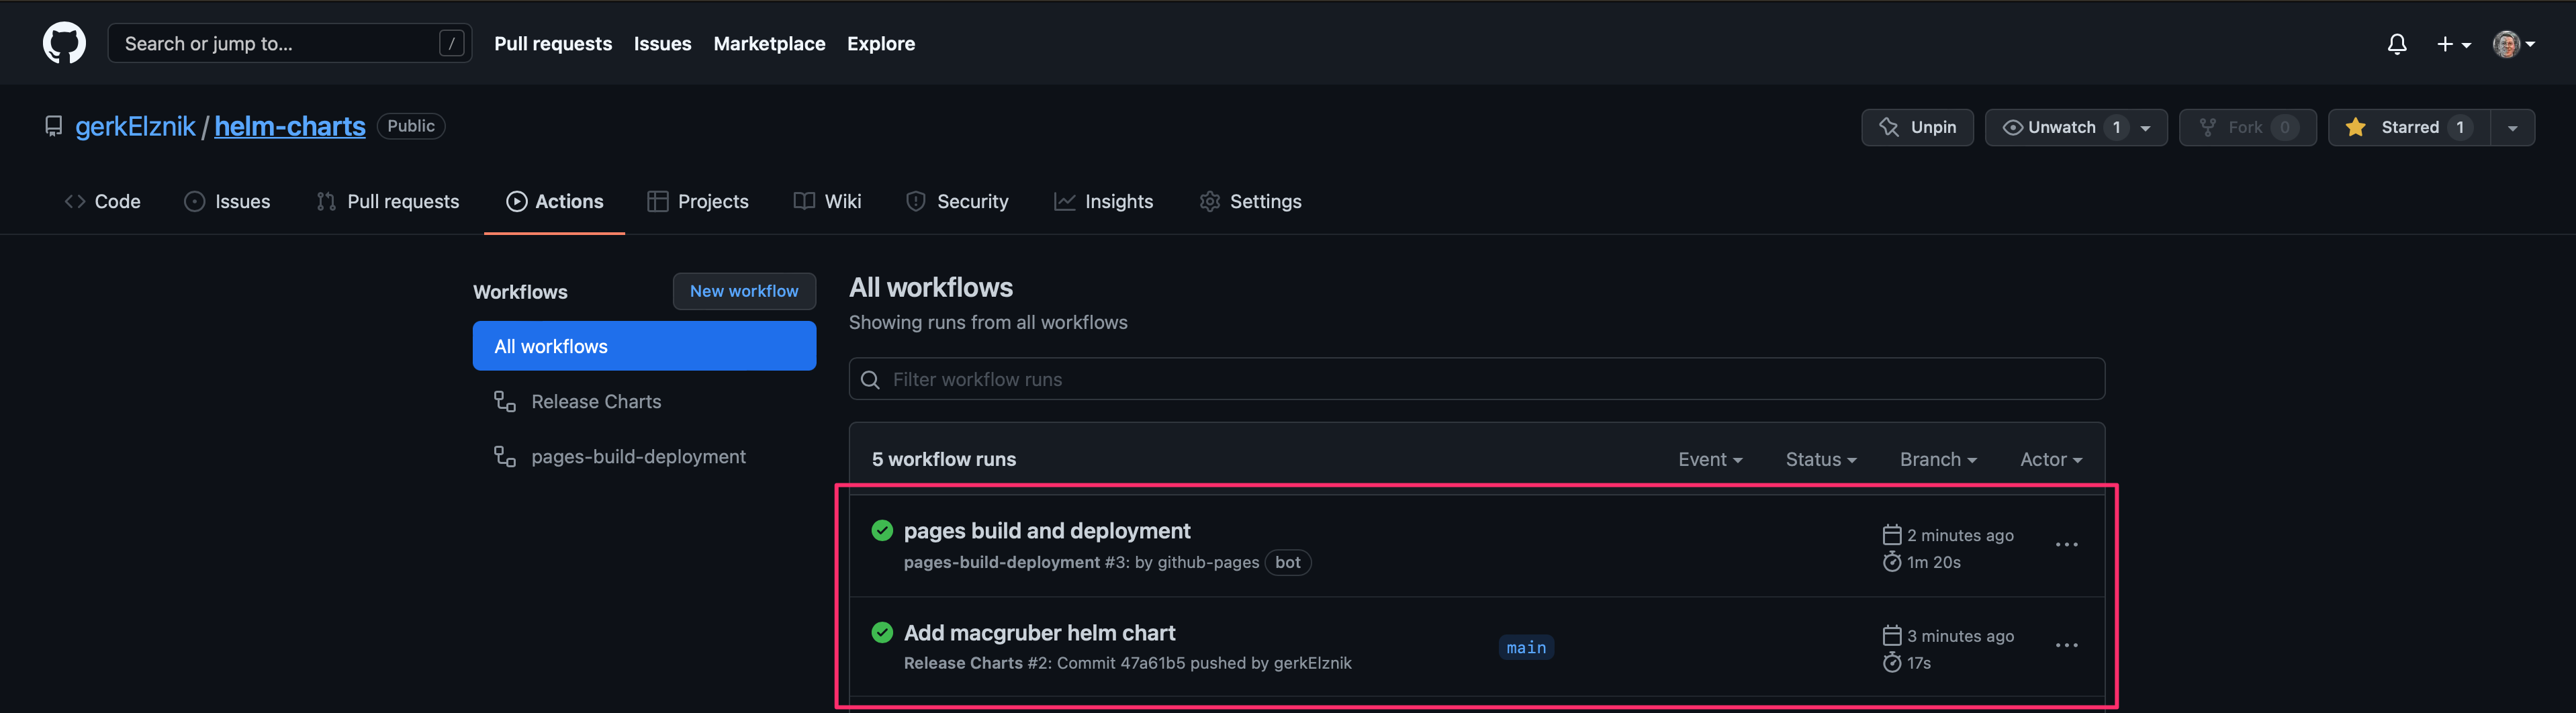This screenshot has width=2576, height=713.
Task: Switch to the repository Issues tab
Action: click(x=227, y=201)
